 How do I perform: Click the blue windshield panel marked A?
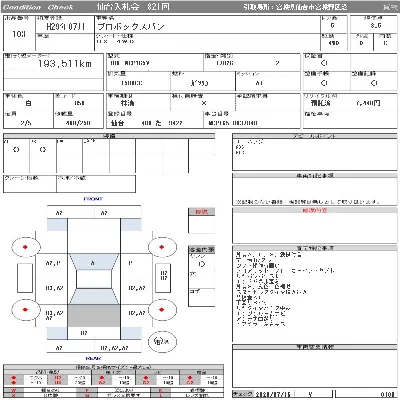94,262
